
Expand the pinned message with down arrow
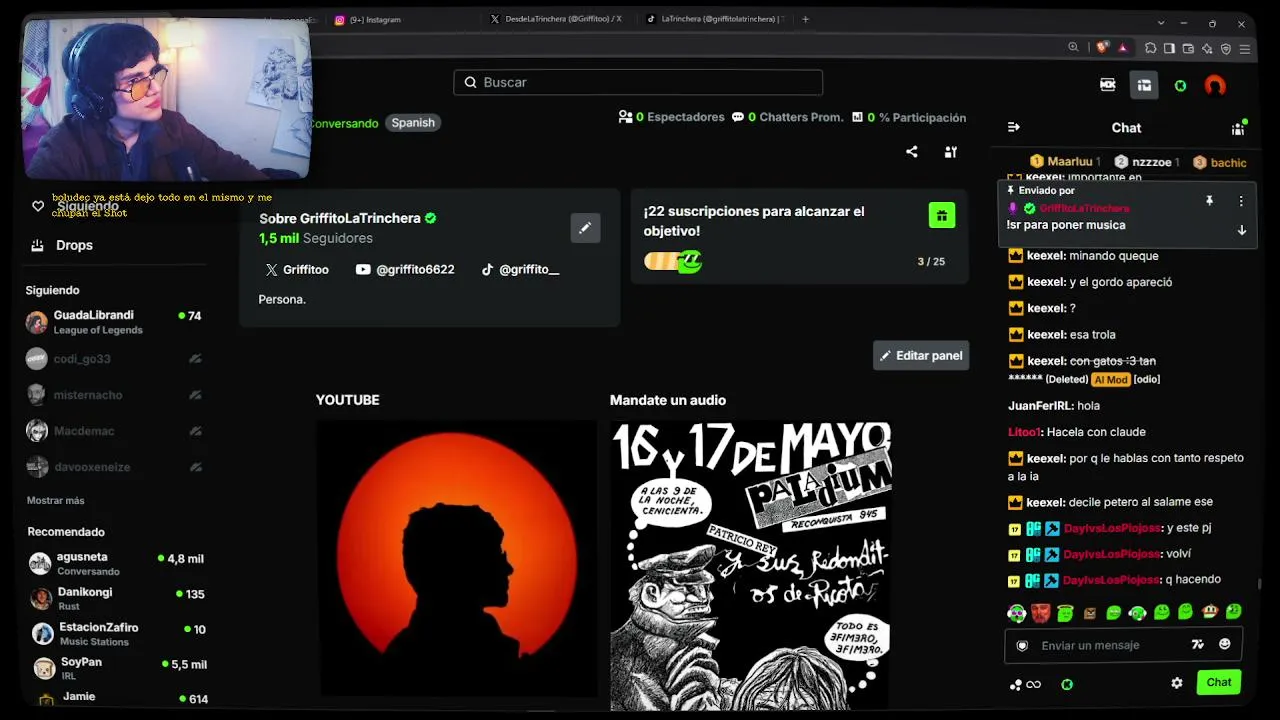point(1241,230)
